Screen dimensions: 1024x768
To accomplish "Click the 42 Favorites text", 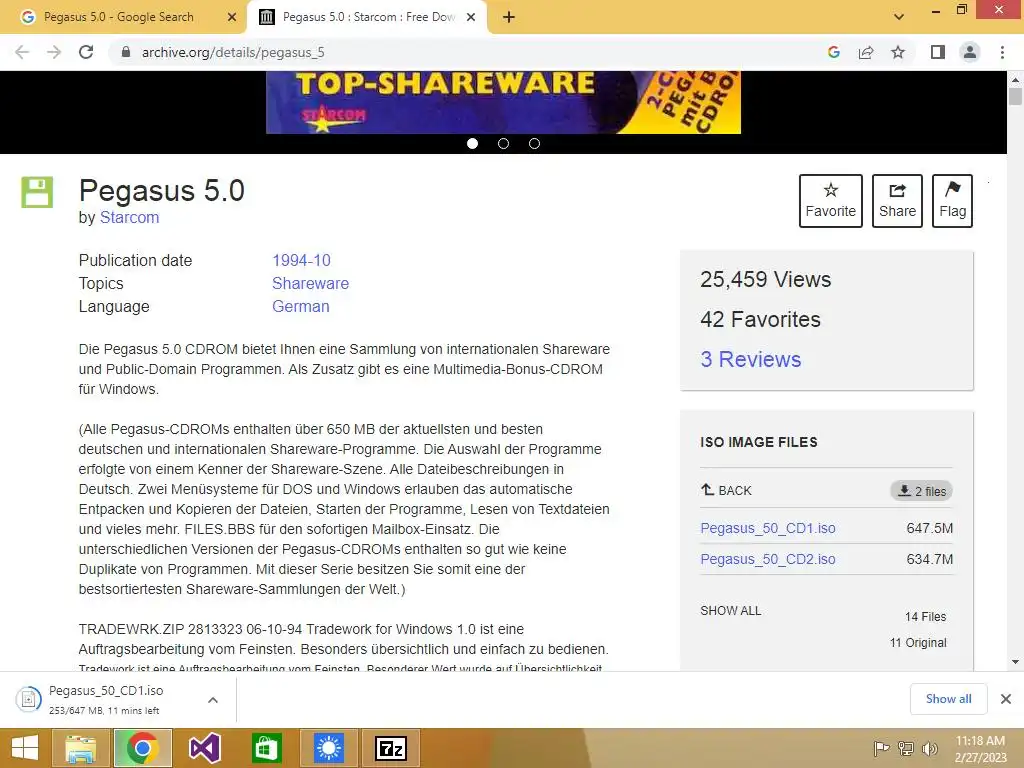I will point(760,319).
